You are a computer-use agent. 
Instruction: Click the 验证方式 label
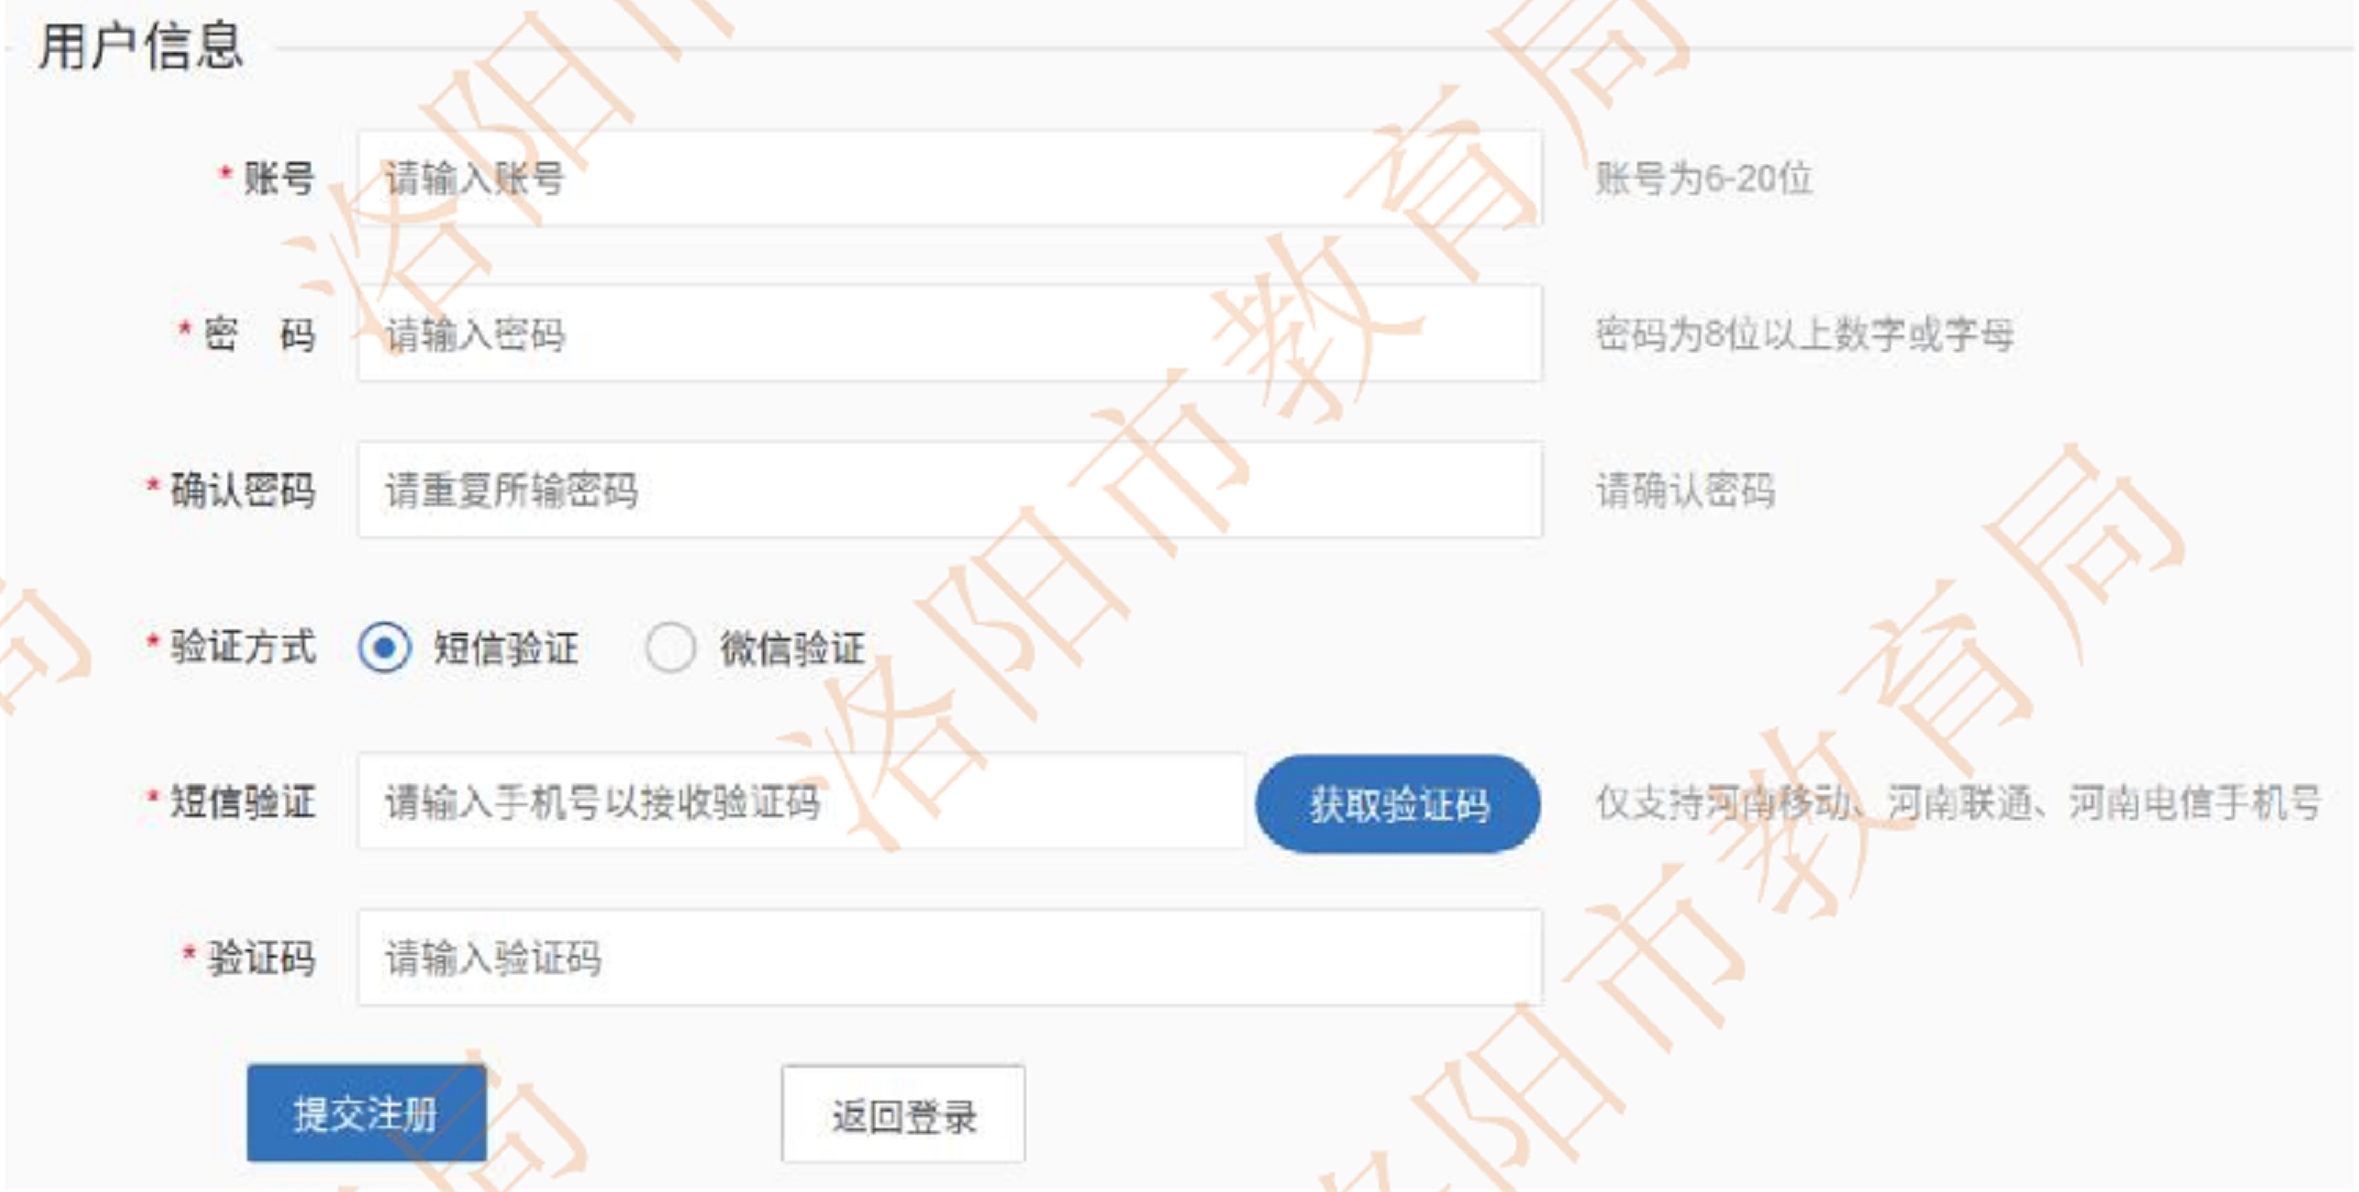[242, 646]
